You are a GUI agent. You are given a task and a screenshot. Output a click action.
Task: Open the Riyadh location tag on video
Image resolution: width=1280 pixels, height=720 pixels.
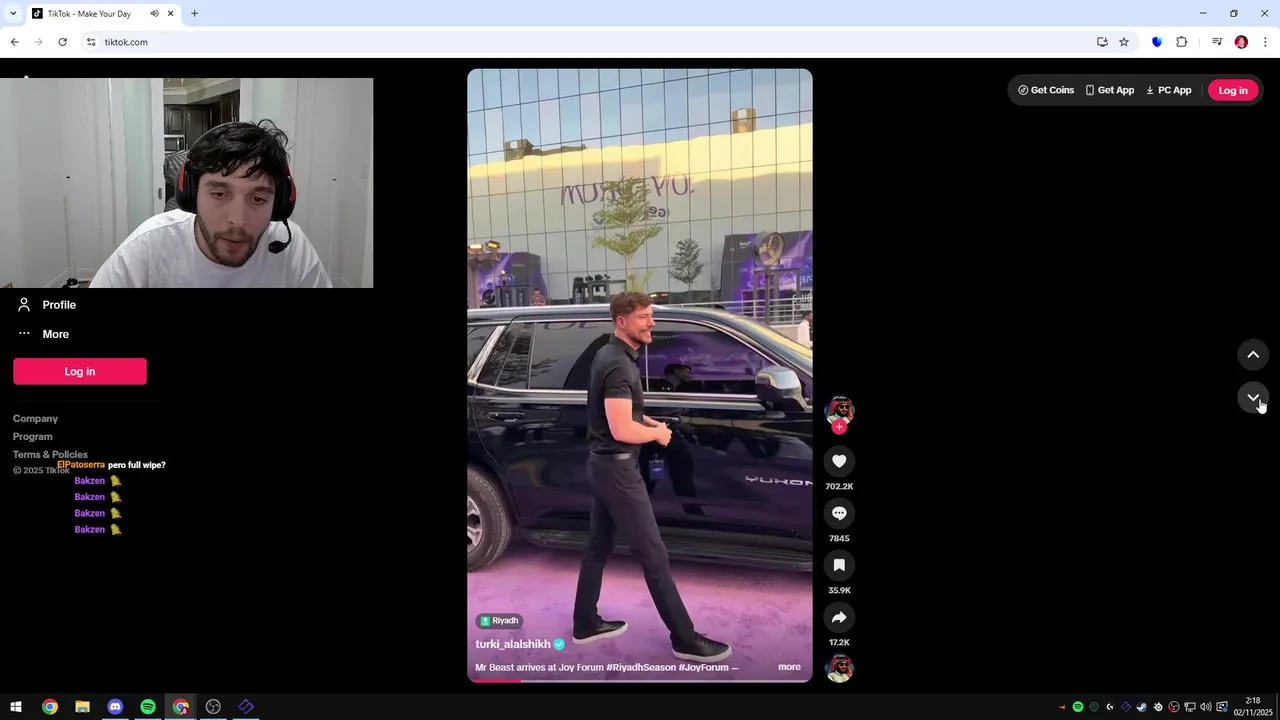coord(499,621)
